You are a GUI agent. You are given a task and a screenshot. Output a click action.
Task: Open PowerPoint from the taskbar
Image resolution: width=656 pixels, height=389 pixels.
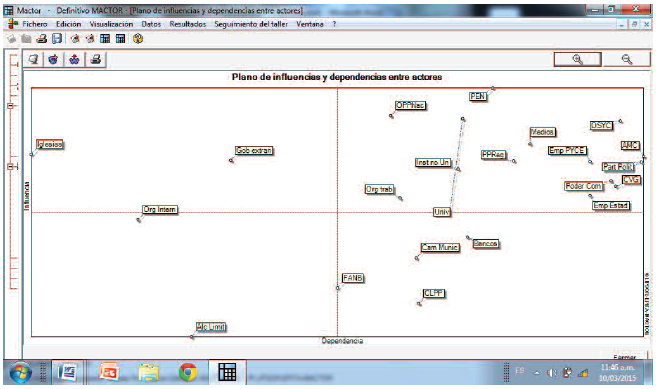110,372
